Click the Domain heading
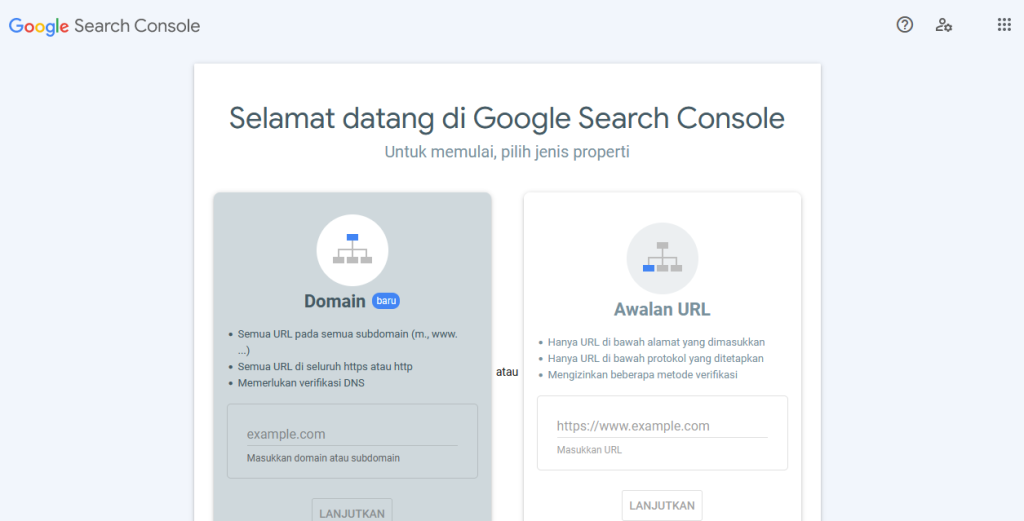This screenshot has width=1024, height=521. point(335,301)
